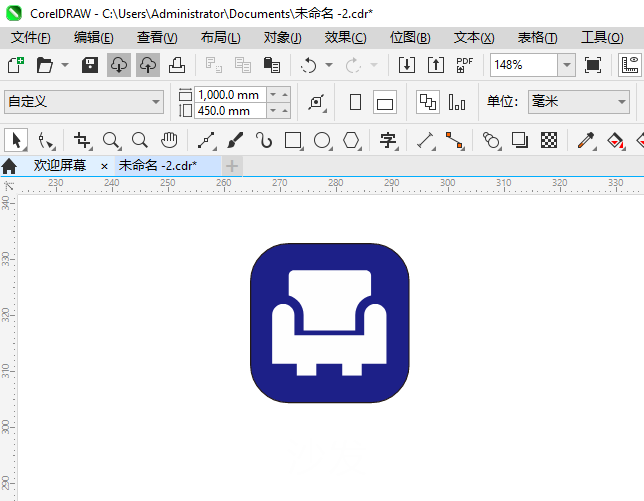Open the 对象(J) menu
Screen dimensions: 644x501
point(283,37)
